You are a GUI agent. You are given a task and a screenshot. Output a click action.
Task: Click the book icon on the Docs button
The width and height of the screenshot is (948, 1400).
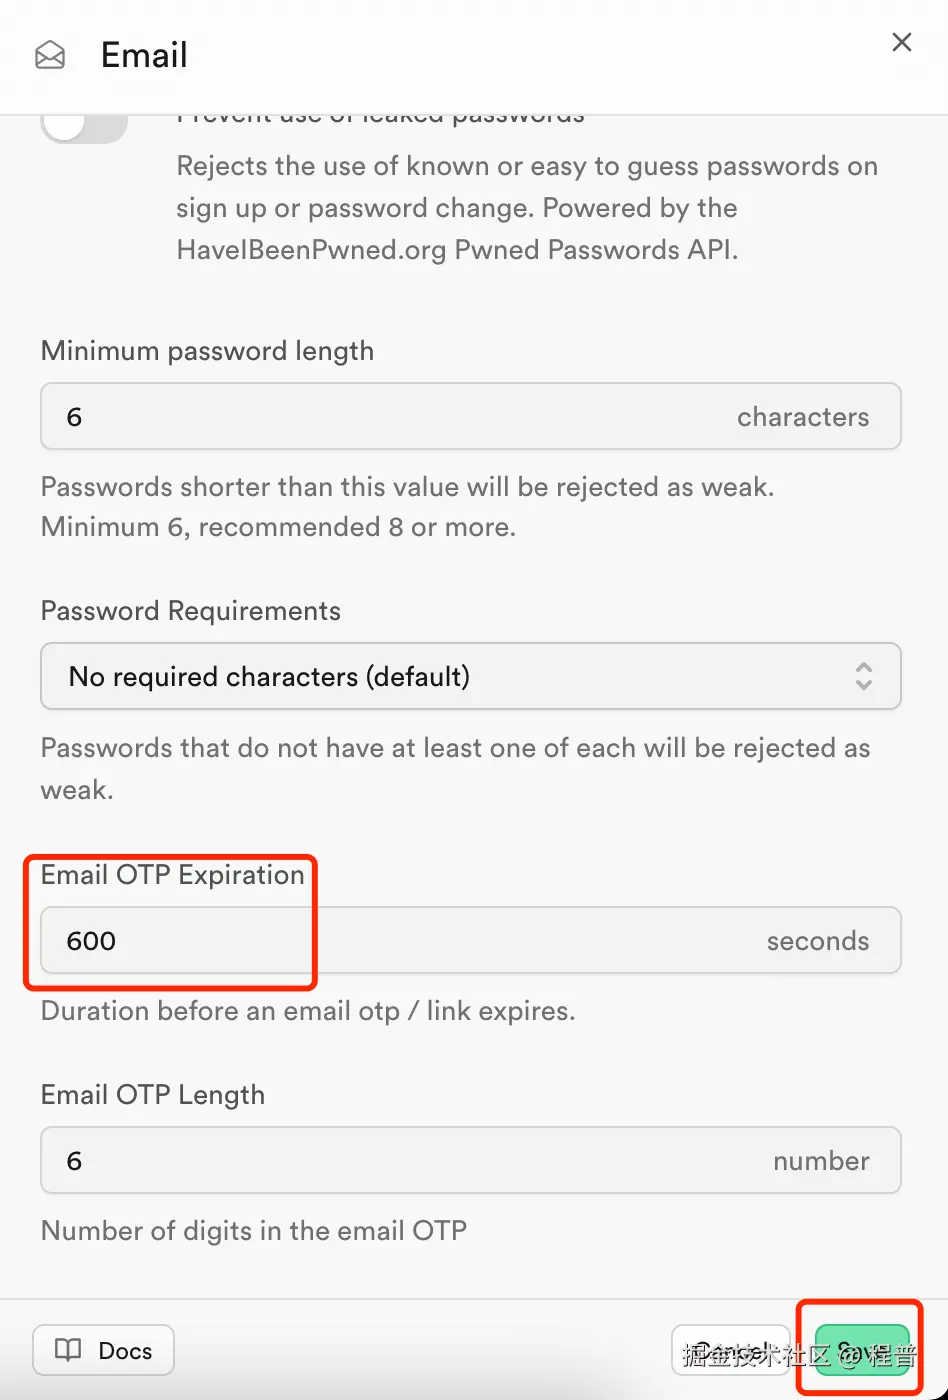[x=67, y=1350]
